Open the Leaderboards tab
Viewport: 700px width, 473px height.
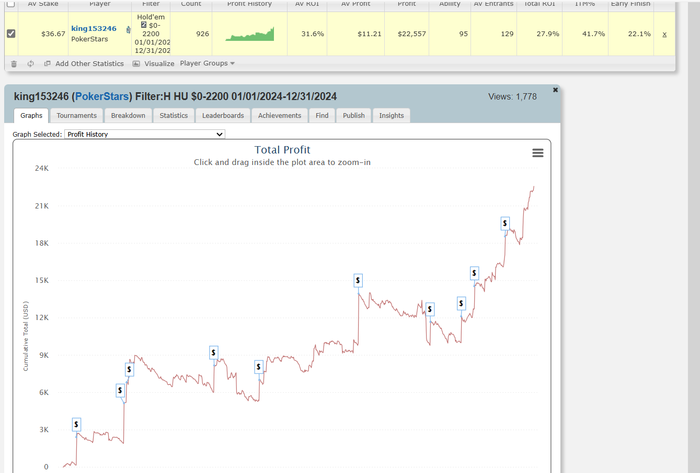pos(223,115)
